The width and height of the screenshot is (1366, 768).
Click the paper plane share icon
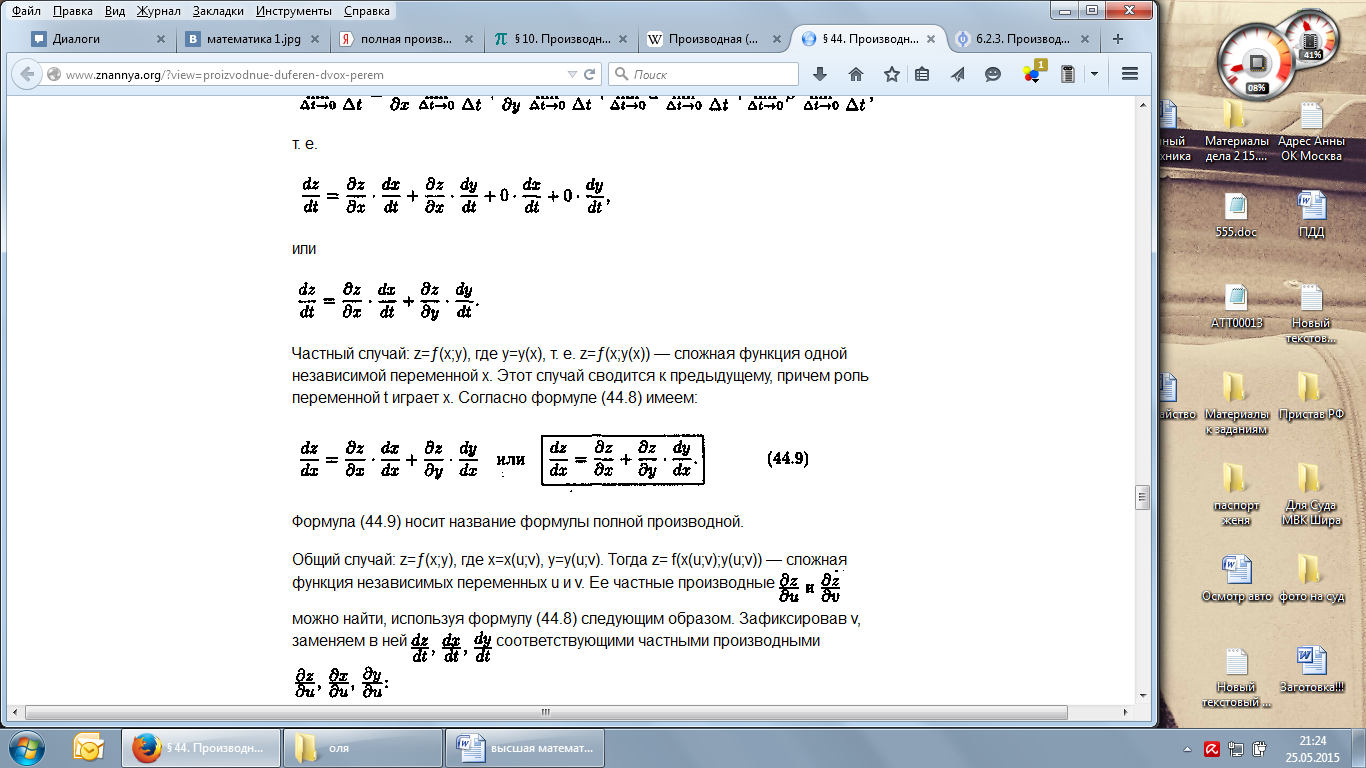tap(957, 74)
